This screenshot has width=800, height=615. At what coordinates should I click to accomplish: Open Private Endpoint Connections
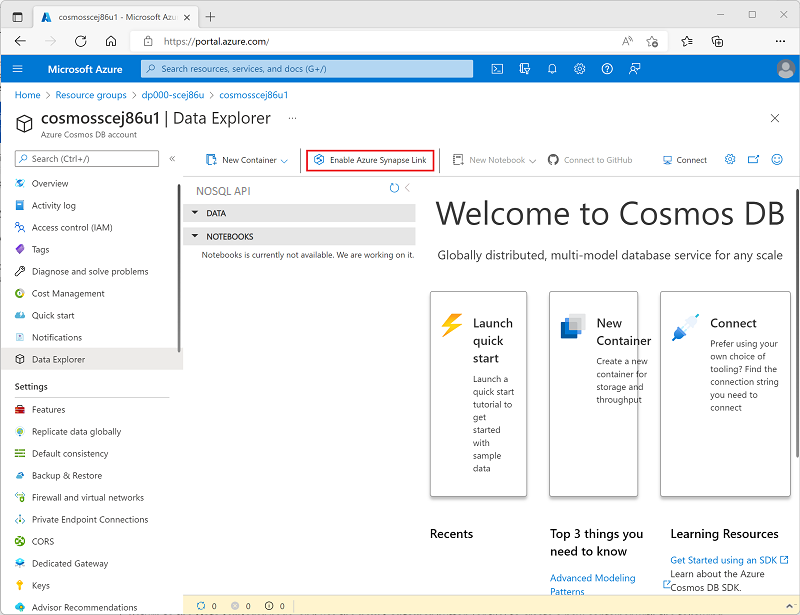pyautogui.click(x=92, y=519)
